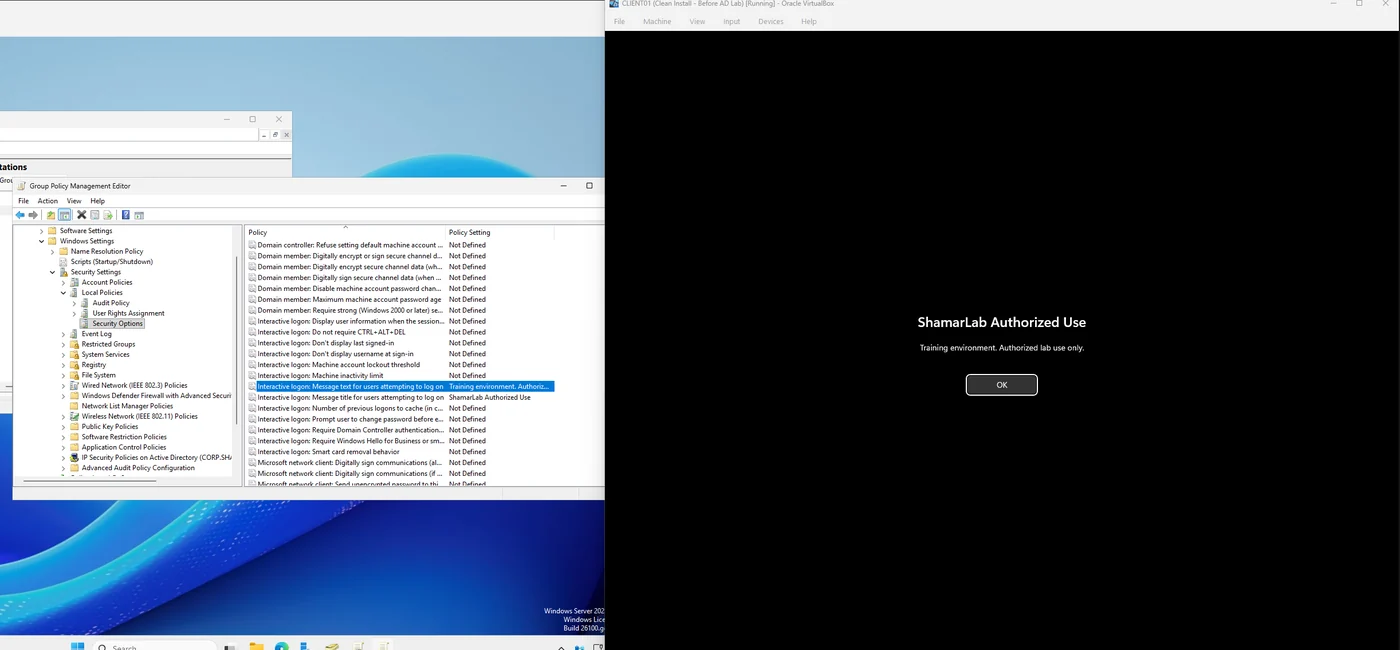Click the Back arrow in Group Policy editor toolbar
The image size is (1400, 650).
[x=20, y=215]
